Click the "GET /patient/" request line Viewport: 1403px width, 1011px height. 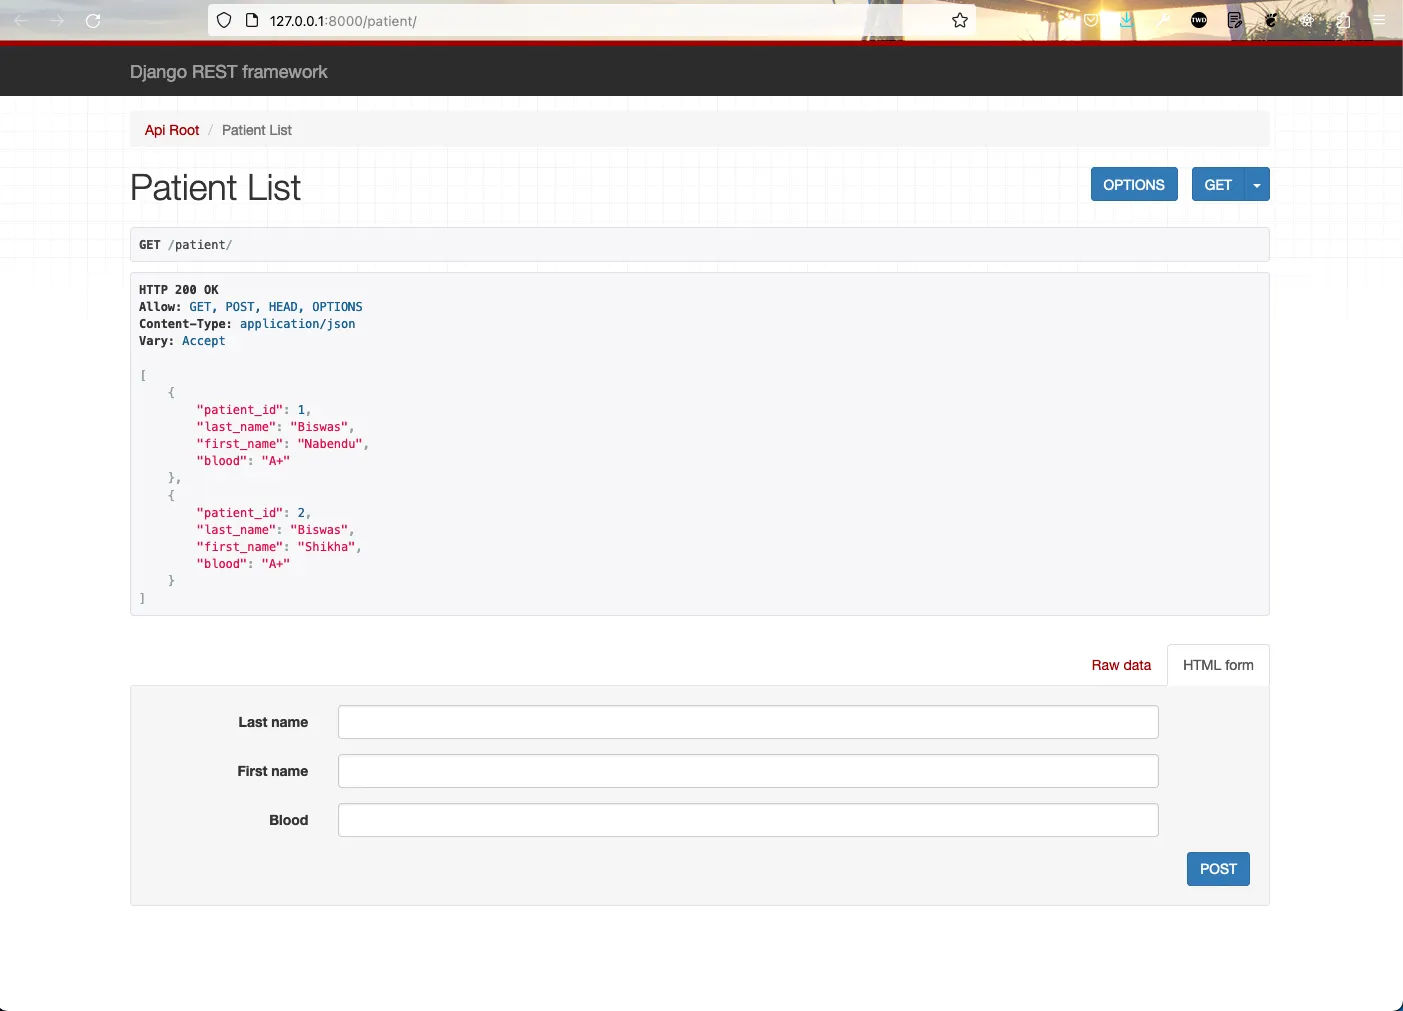(185, 245)
